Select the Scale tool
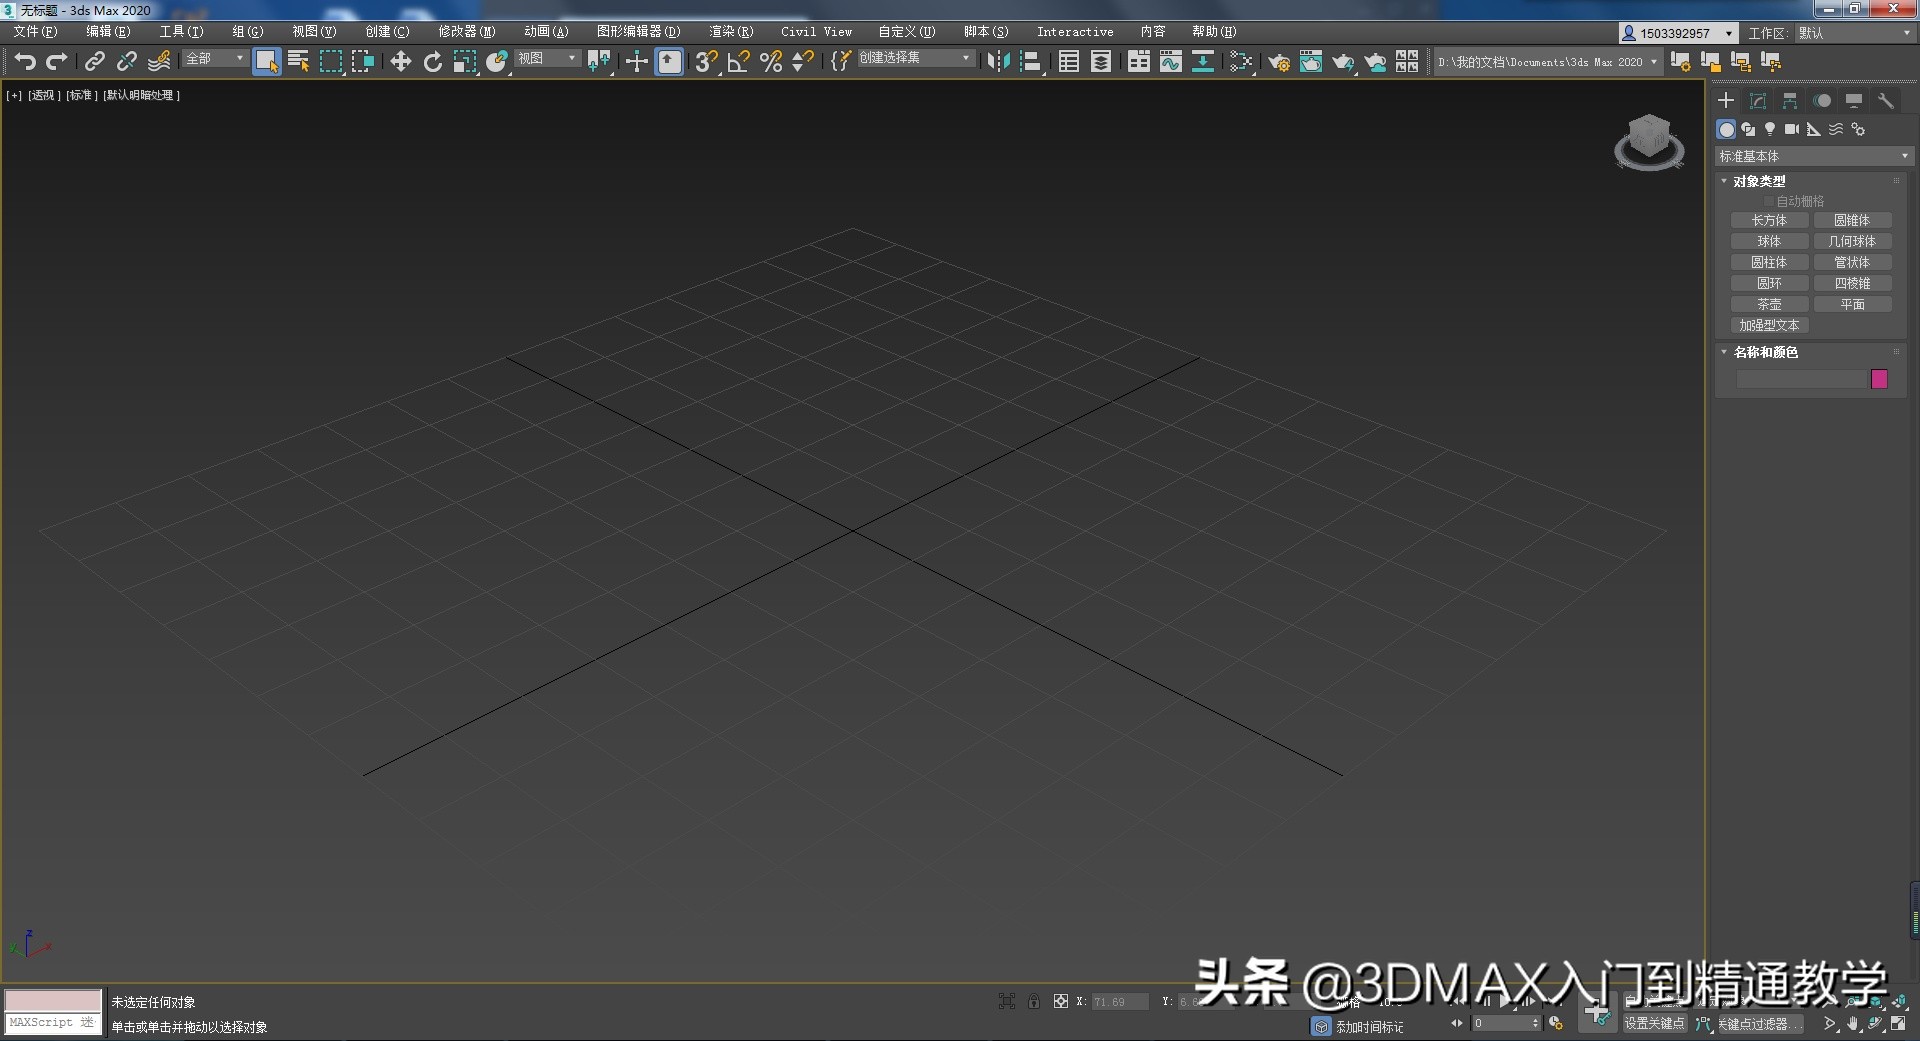Viewport: 1920px width, 1041px height. tap(464, 61)
